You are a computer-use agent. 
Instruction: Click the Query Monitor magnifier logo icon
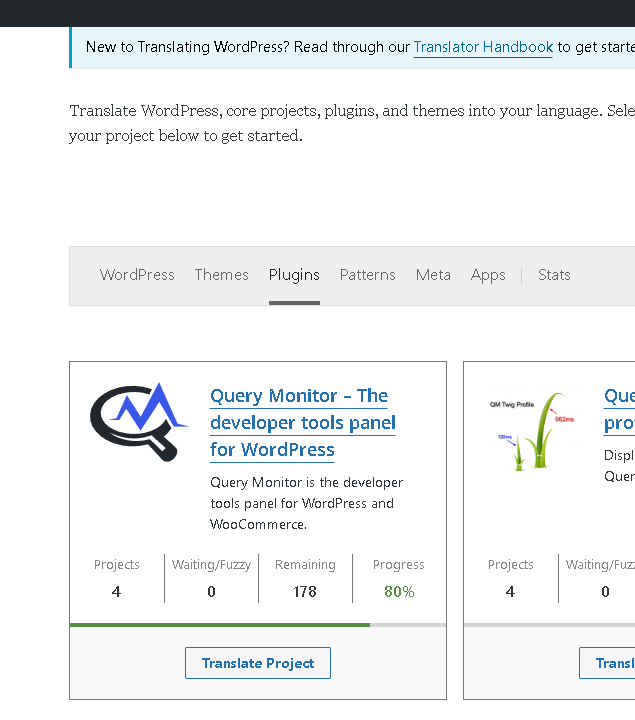[x=138, y=421]
